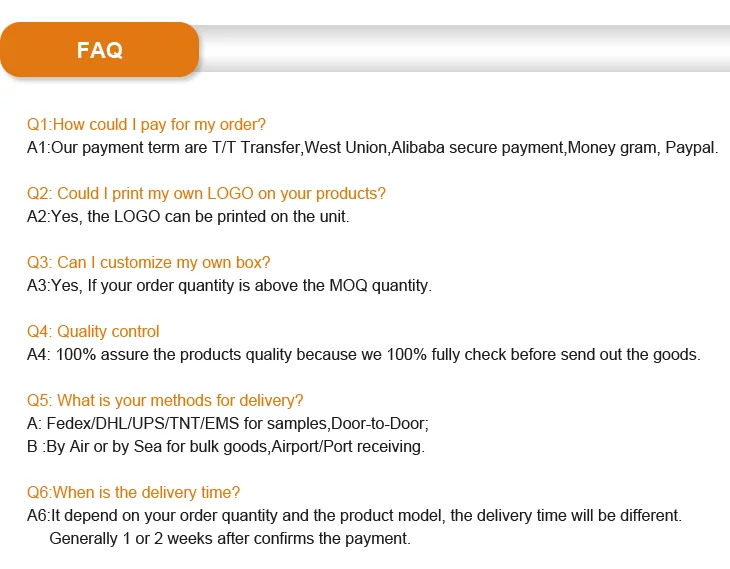Expand Q5 methods for delivery question

165,400
